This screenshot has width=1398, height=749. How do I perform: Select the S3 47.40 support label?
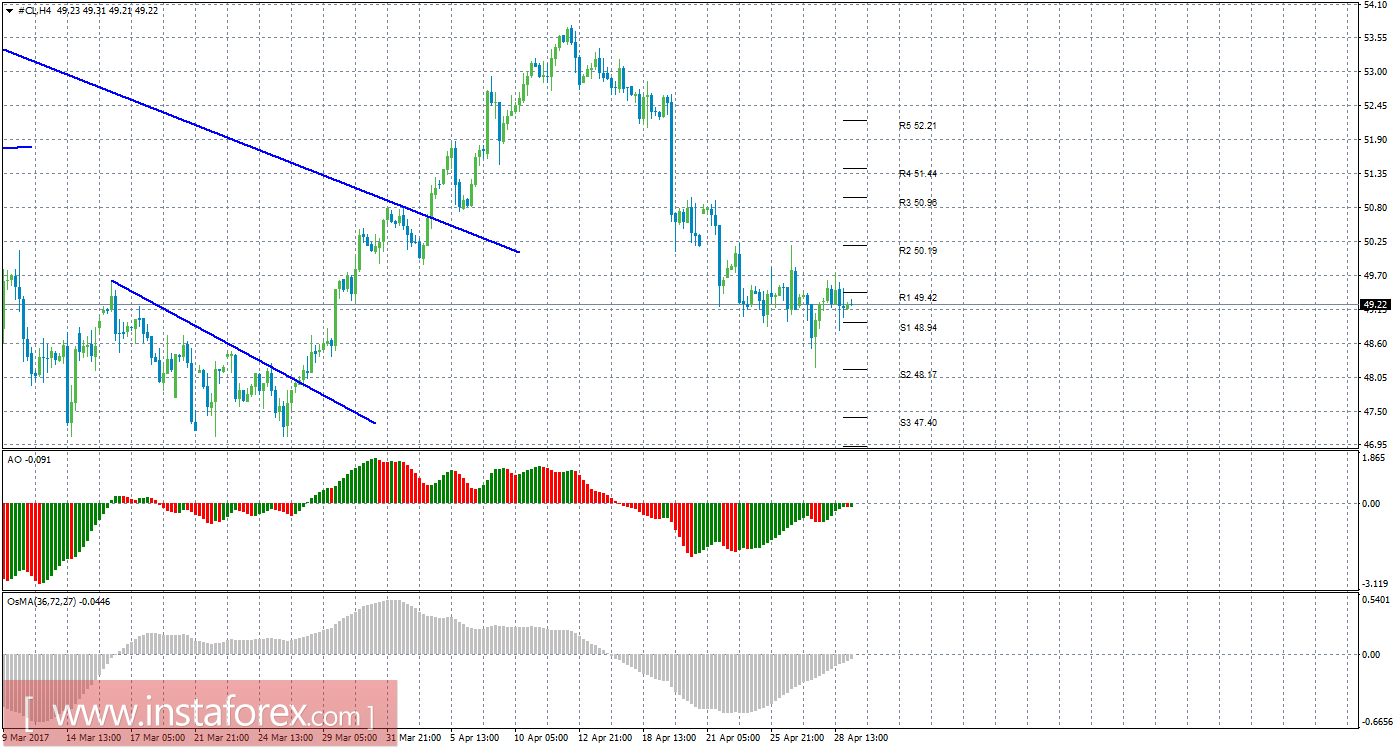tap(917, 423)
